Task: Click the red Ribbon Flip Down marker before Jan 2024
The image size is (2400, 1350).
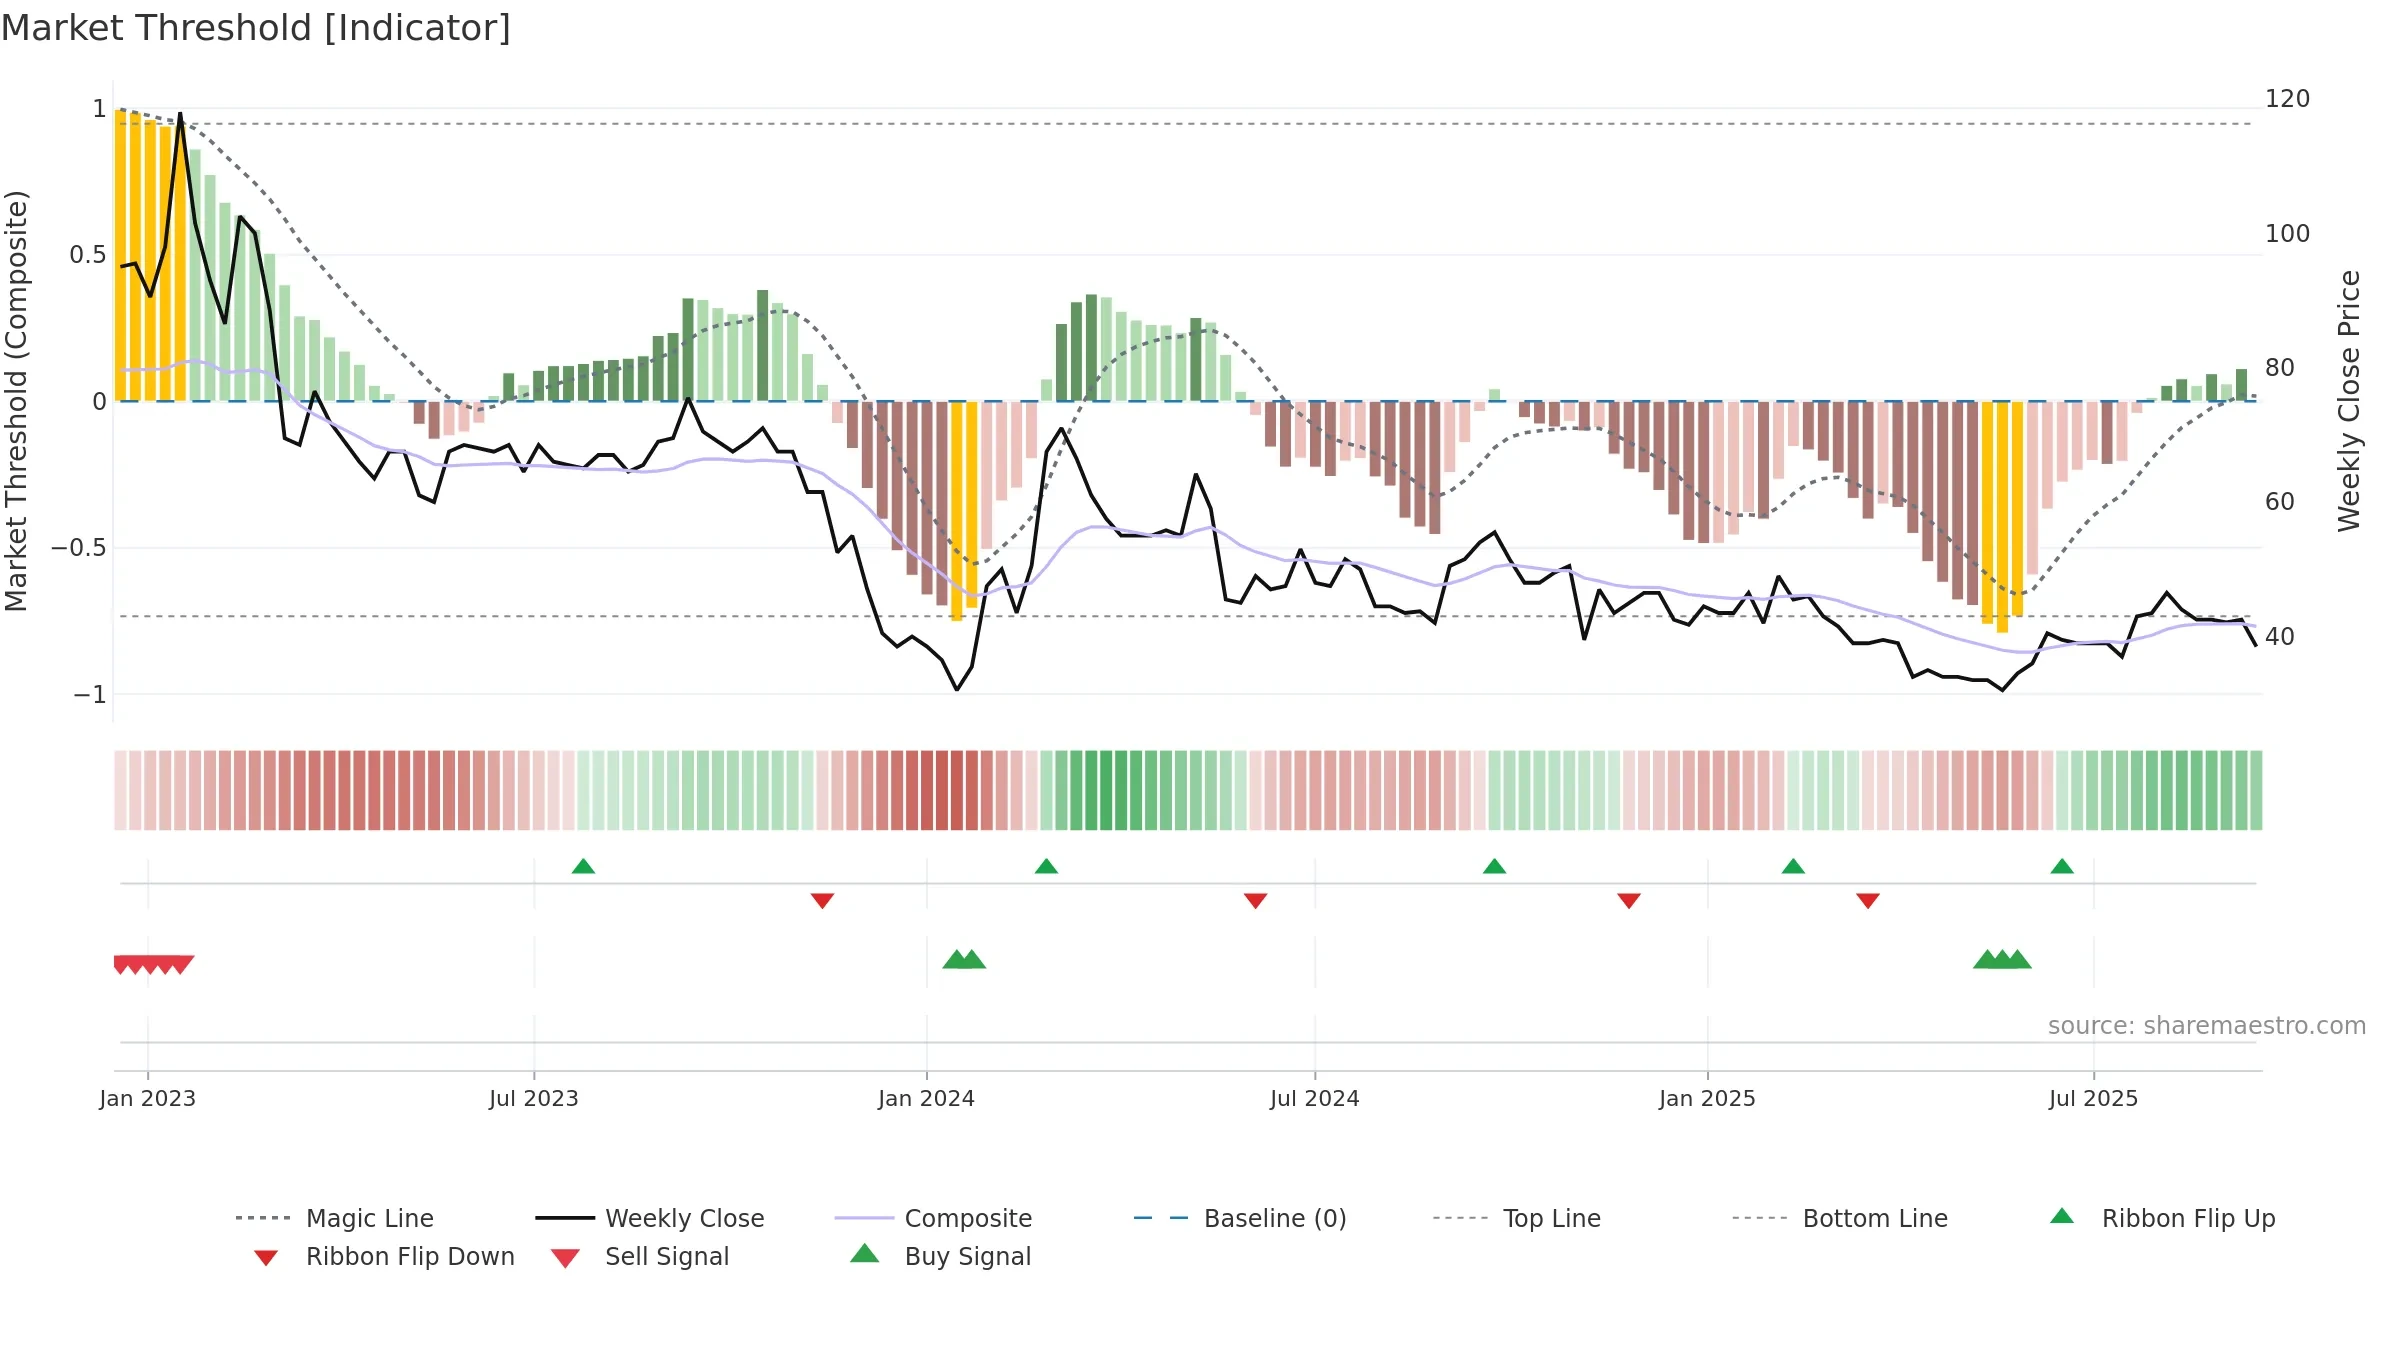Action: pos(822,901)
